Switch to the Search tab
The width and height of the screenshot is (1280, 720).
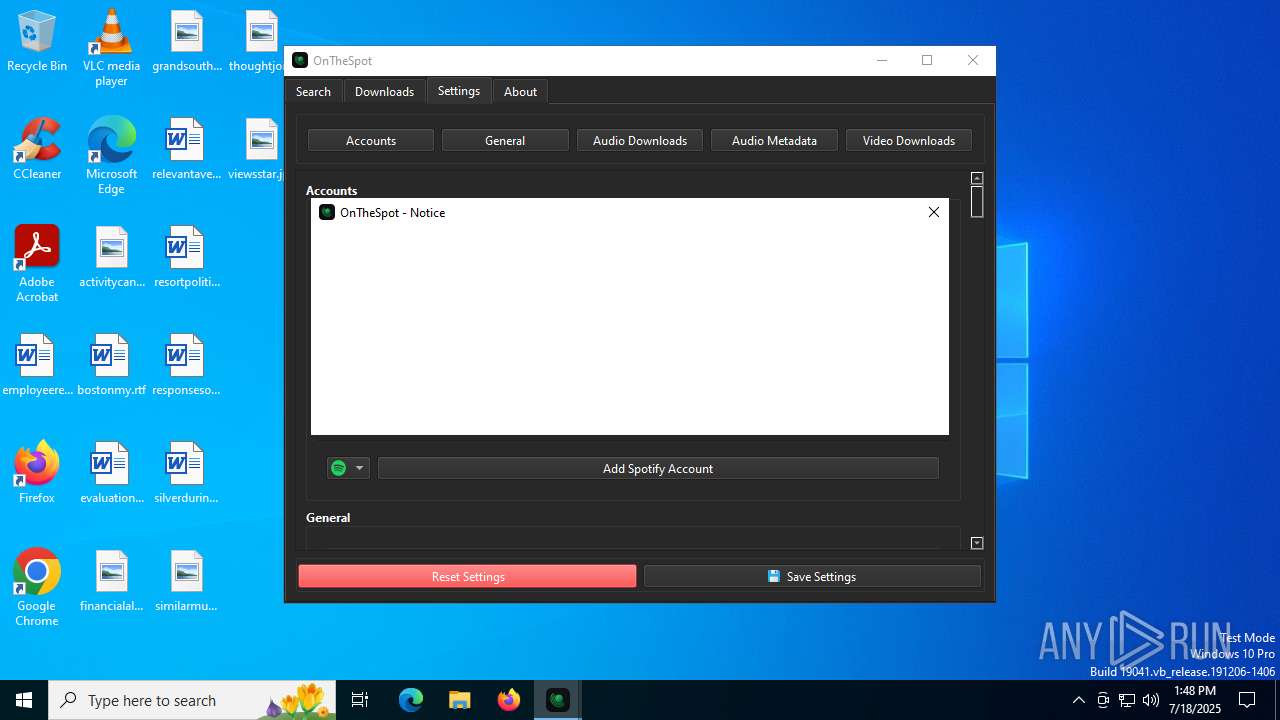coord(313,91)
